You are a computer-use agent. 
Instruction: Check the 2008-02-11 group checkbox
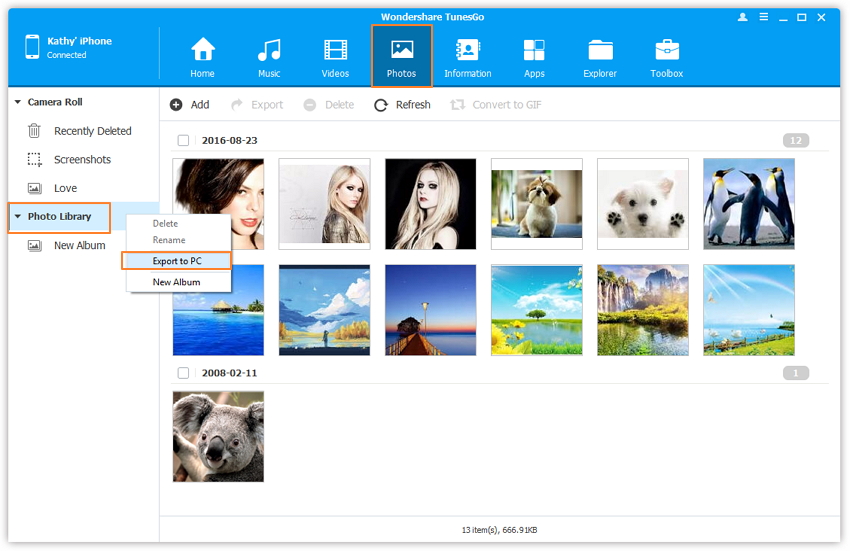pos(183,373)
